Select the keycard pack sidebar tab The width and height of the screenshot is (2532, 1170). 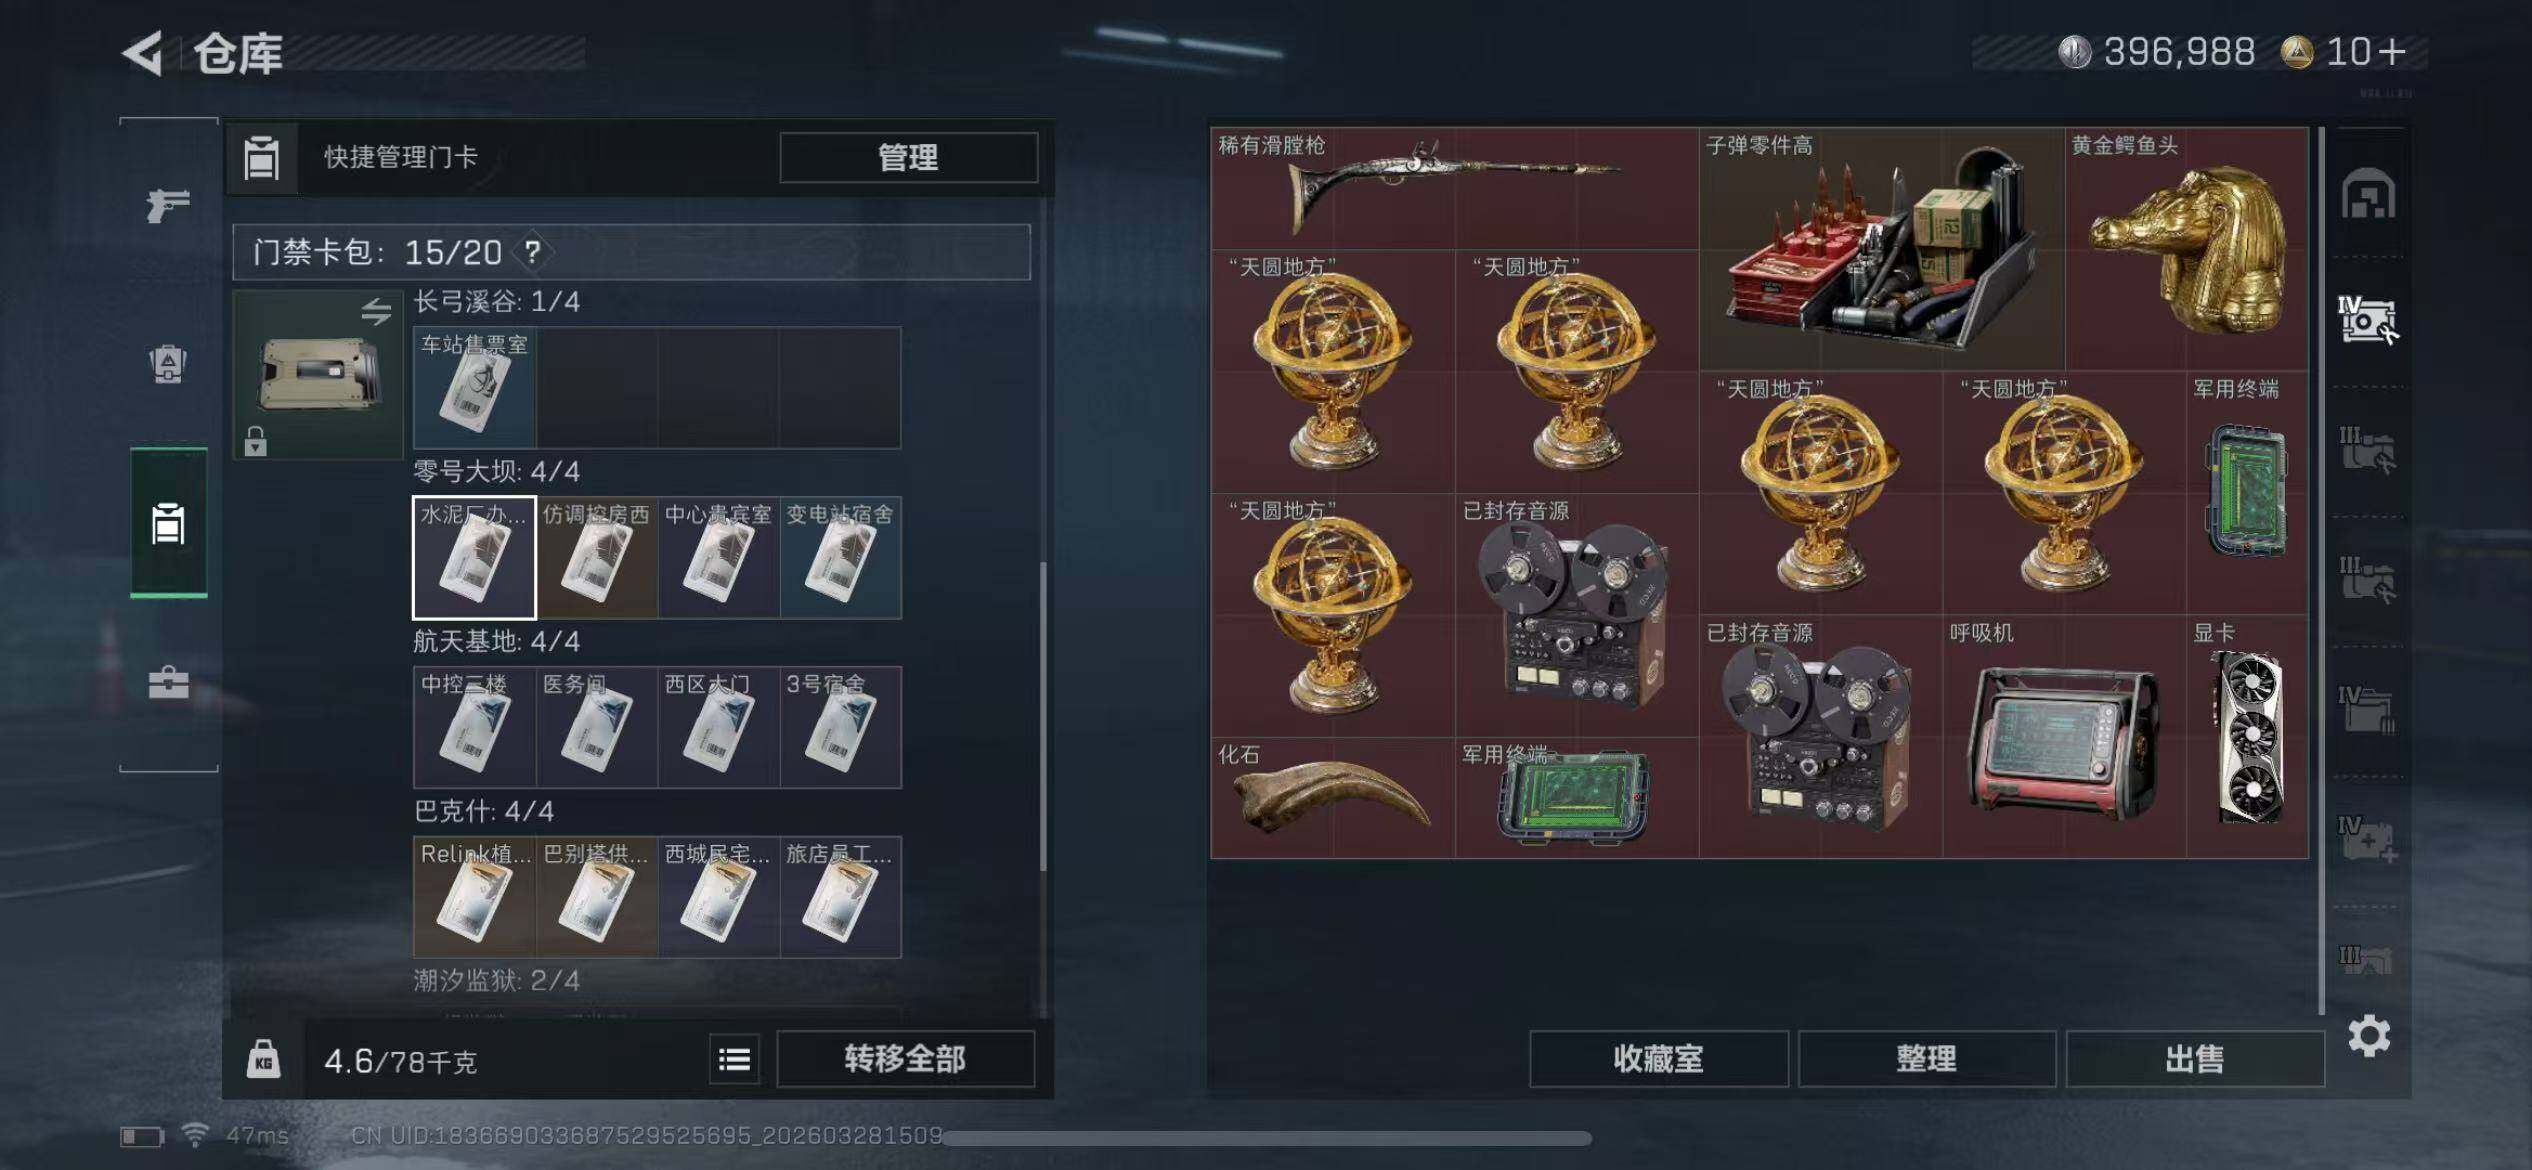[168, 523]
